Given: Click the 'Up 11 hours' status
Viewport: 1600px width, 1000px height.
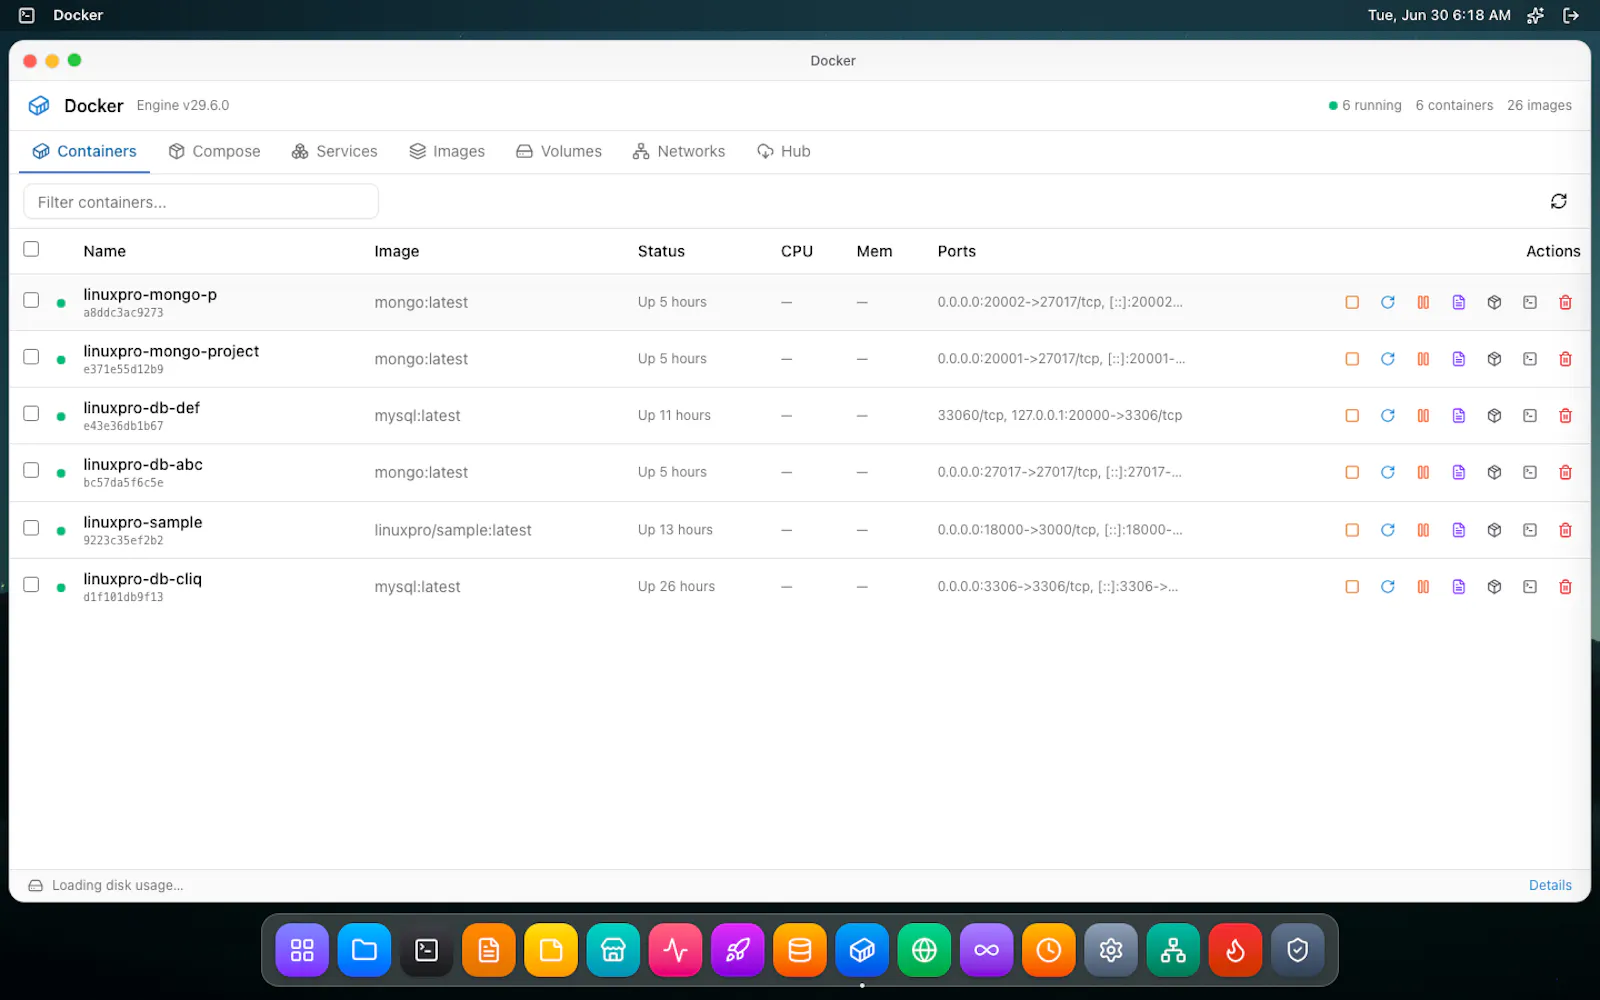Looking at the screenshot, I should tap(674, 415).
